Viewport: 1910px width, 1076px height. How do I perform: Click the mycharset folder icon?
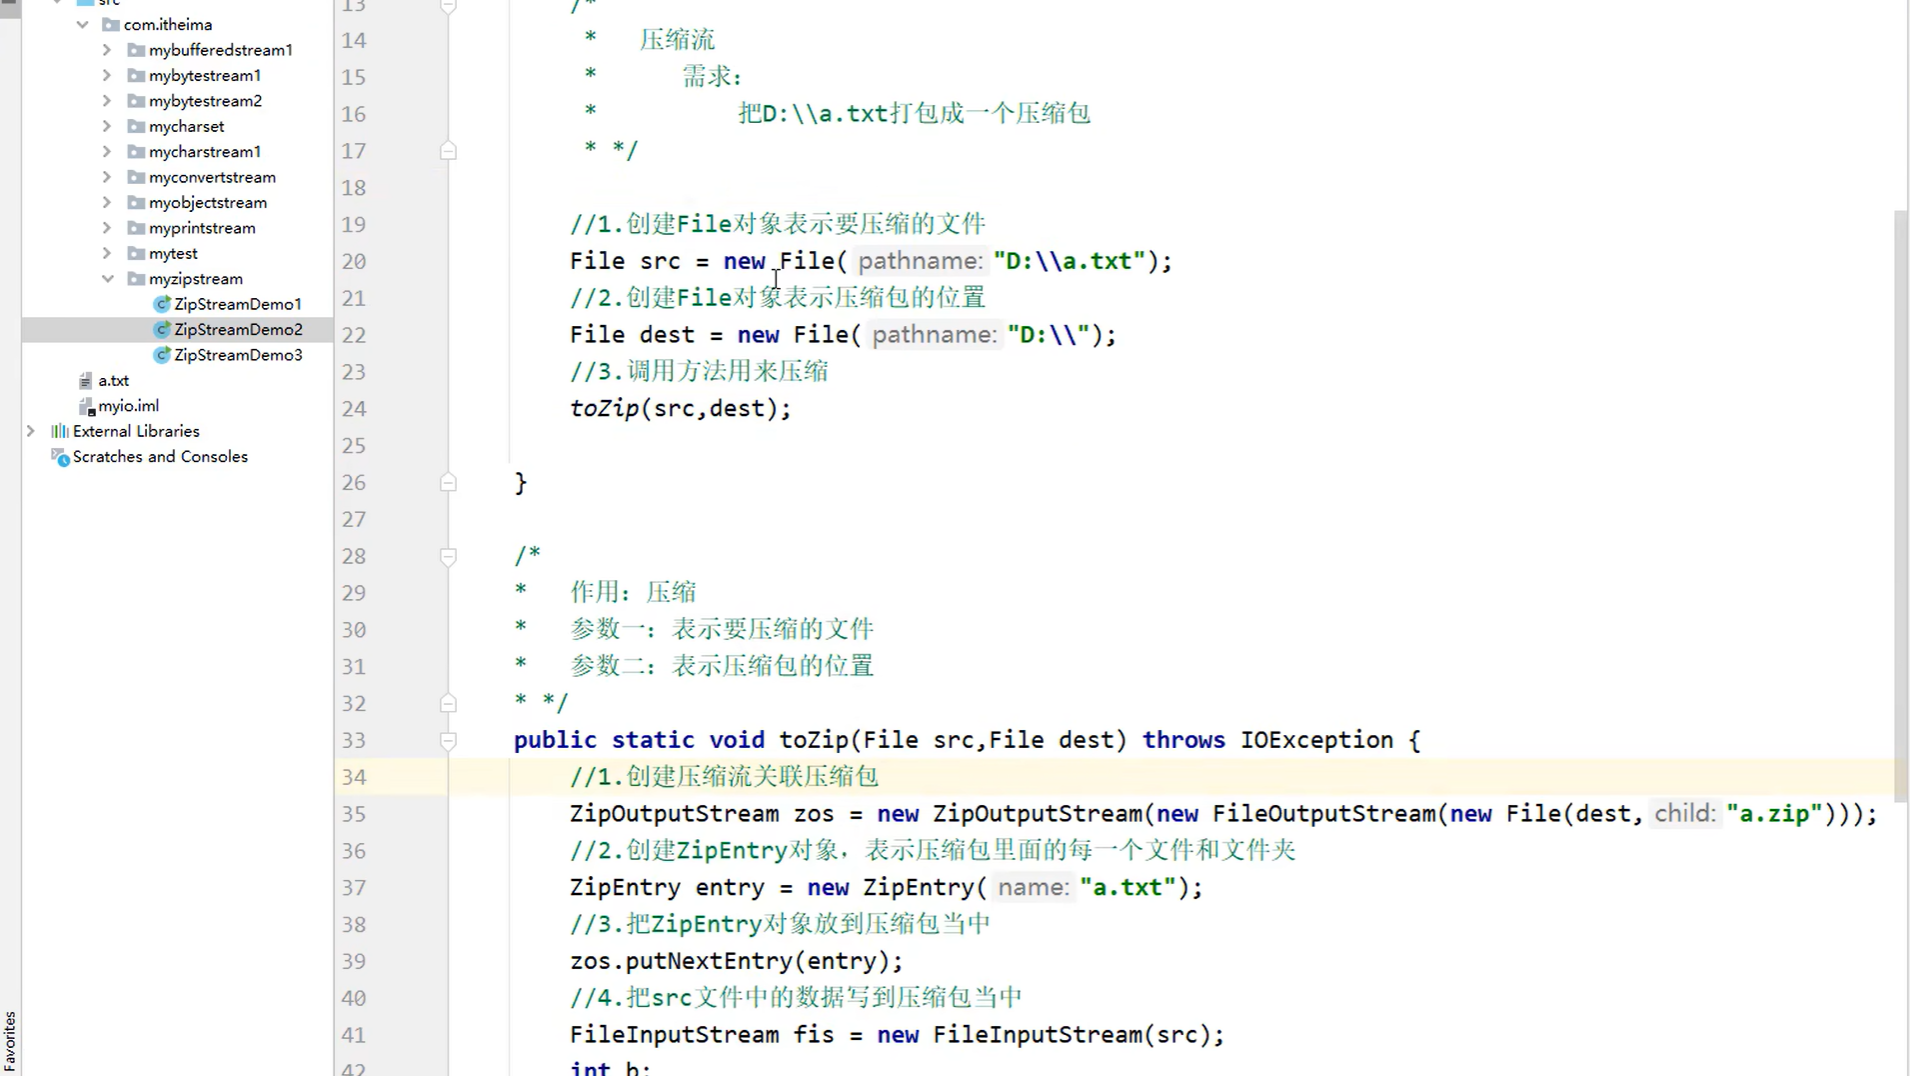[x=136, y=126]
